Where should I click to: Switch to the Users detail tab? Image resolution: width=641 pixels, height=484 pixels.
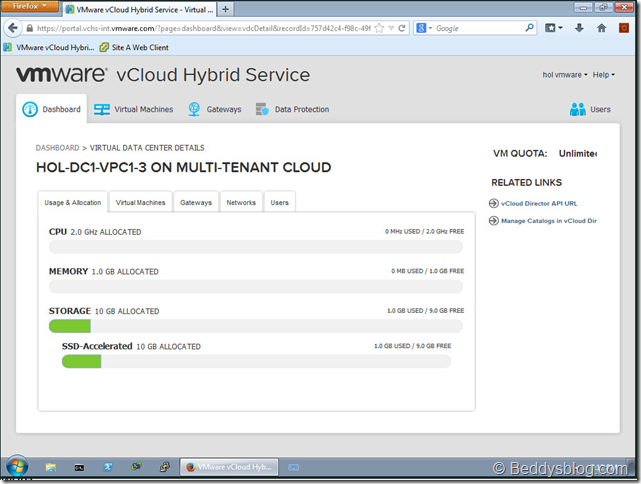(x=280, y=202)
